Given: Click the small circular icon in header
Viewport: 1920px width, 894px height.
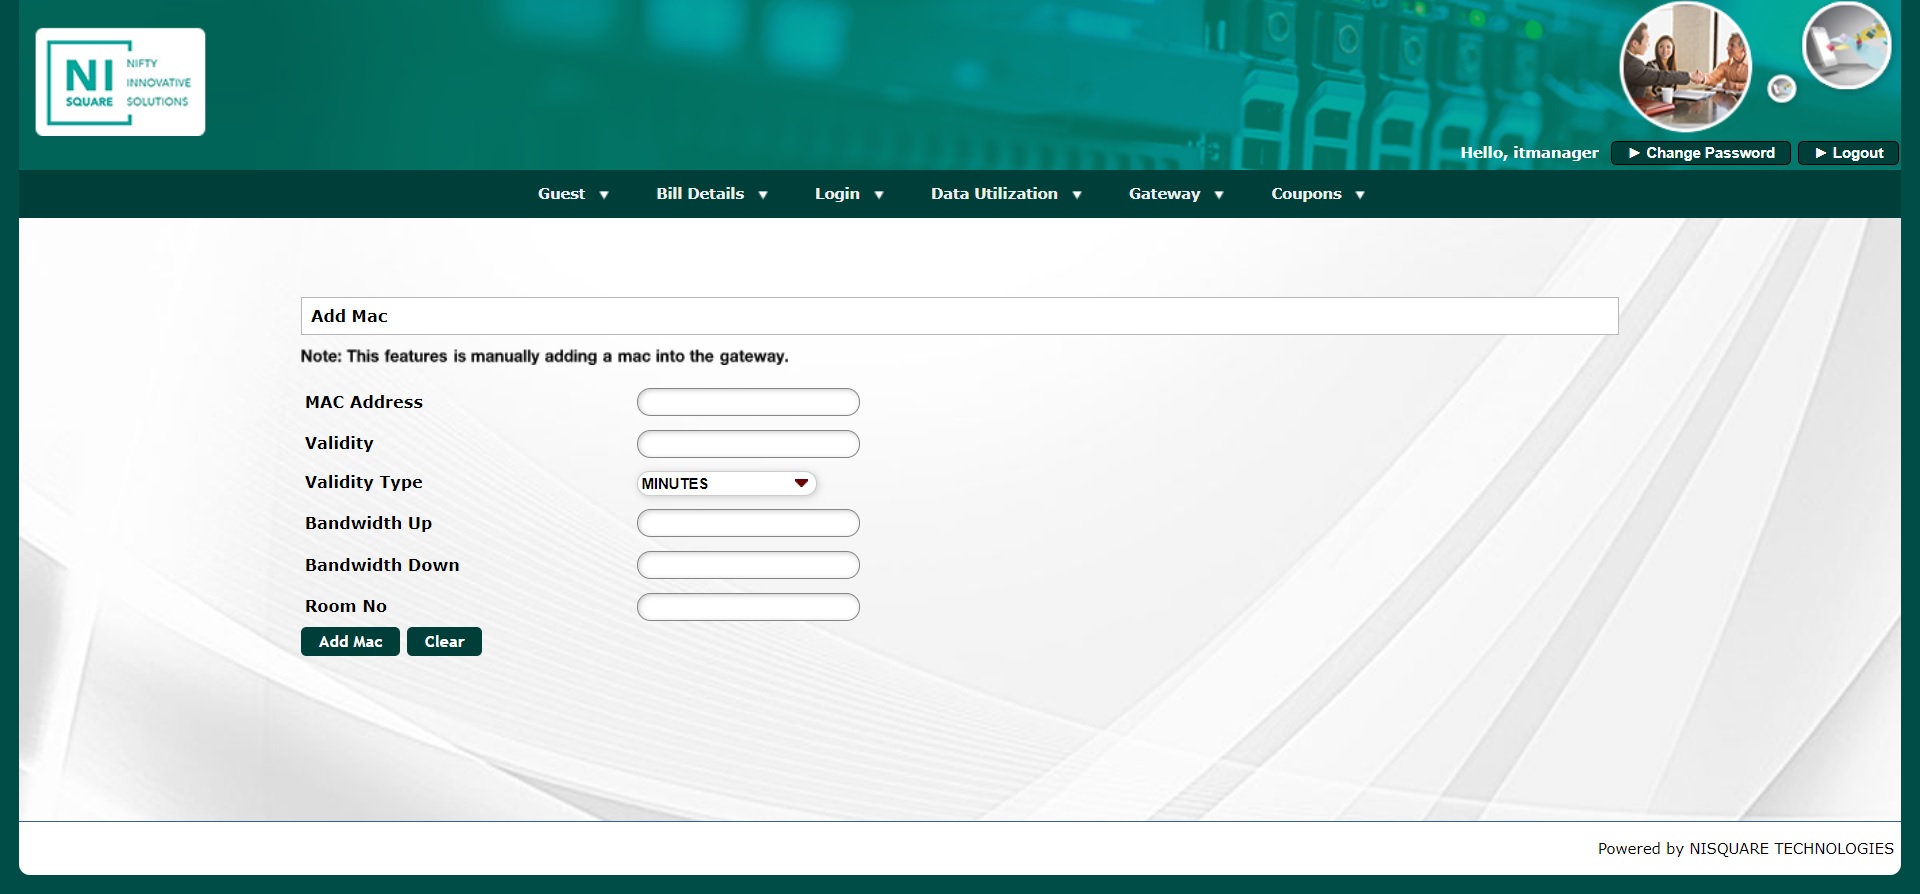Looking at the screenshot, I should 1781,89.
